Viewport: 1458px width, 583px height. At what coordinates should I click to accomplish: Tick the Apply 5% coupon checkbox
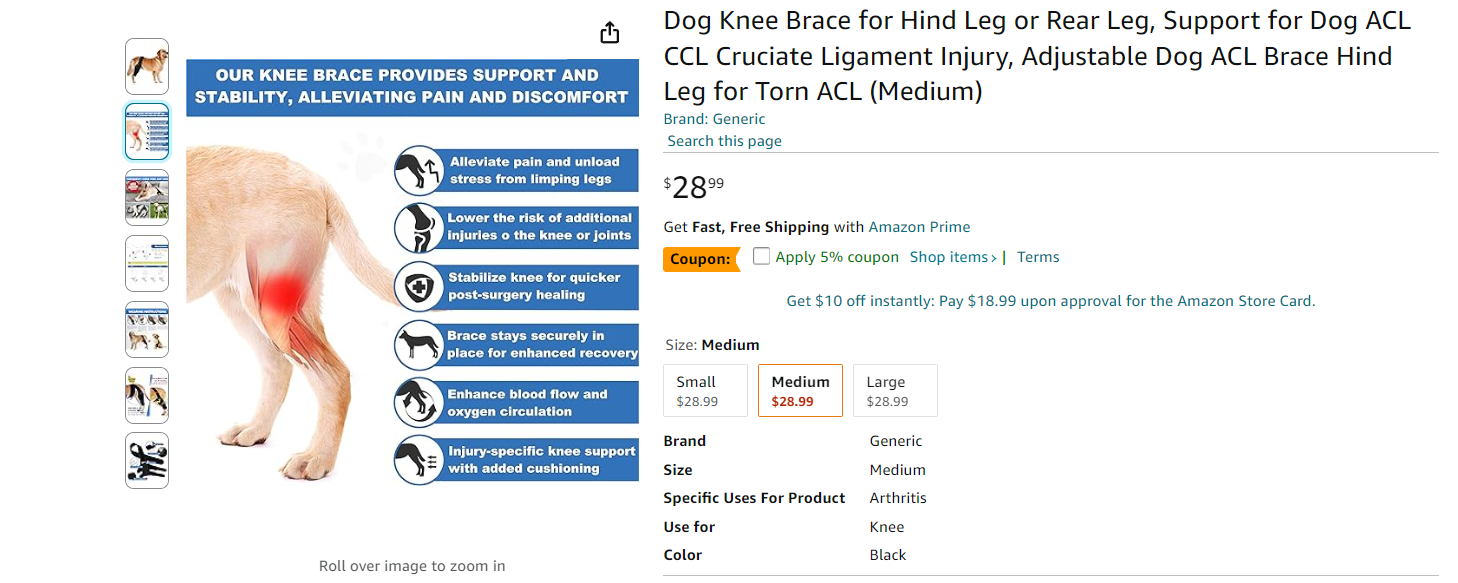[x=762, y=256]
